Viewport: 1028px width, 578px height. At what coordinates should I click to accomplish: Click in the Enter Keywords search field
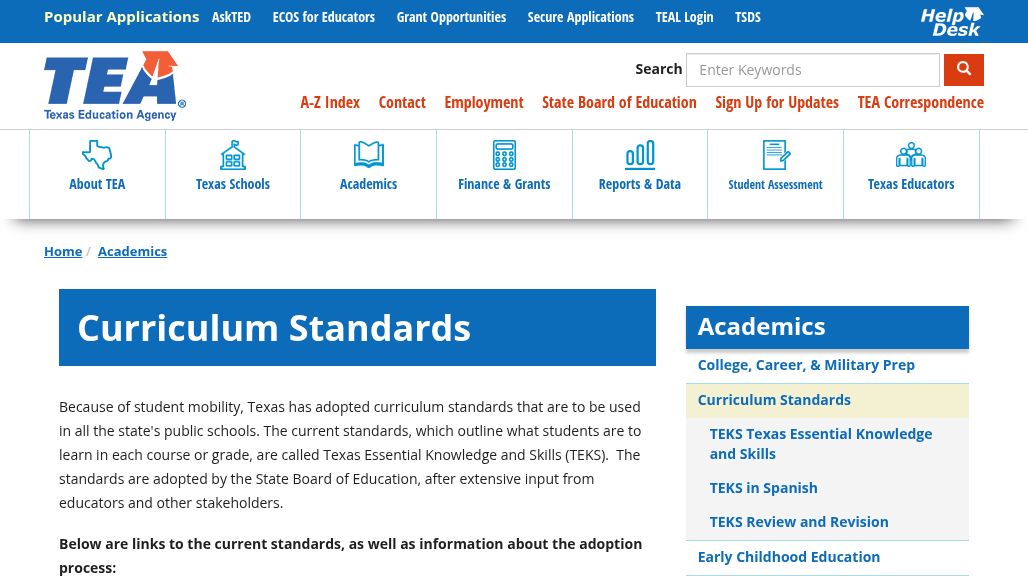812,70
